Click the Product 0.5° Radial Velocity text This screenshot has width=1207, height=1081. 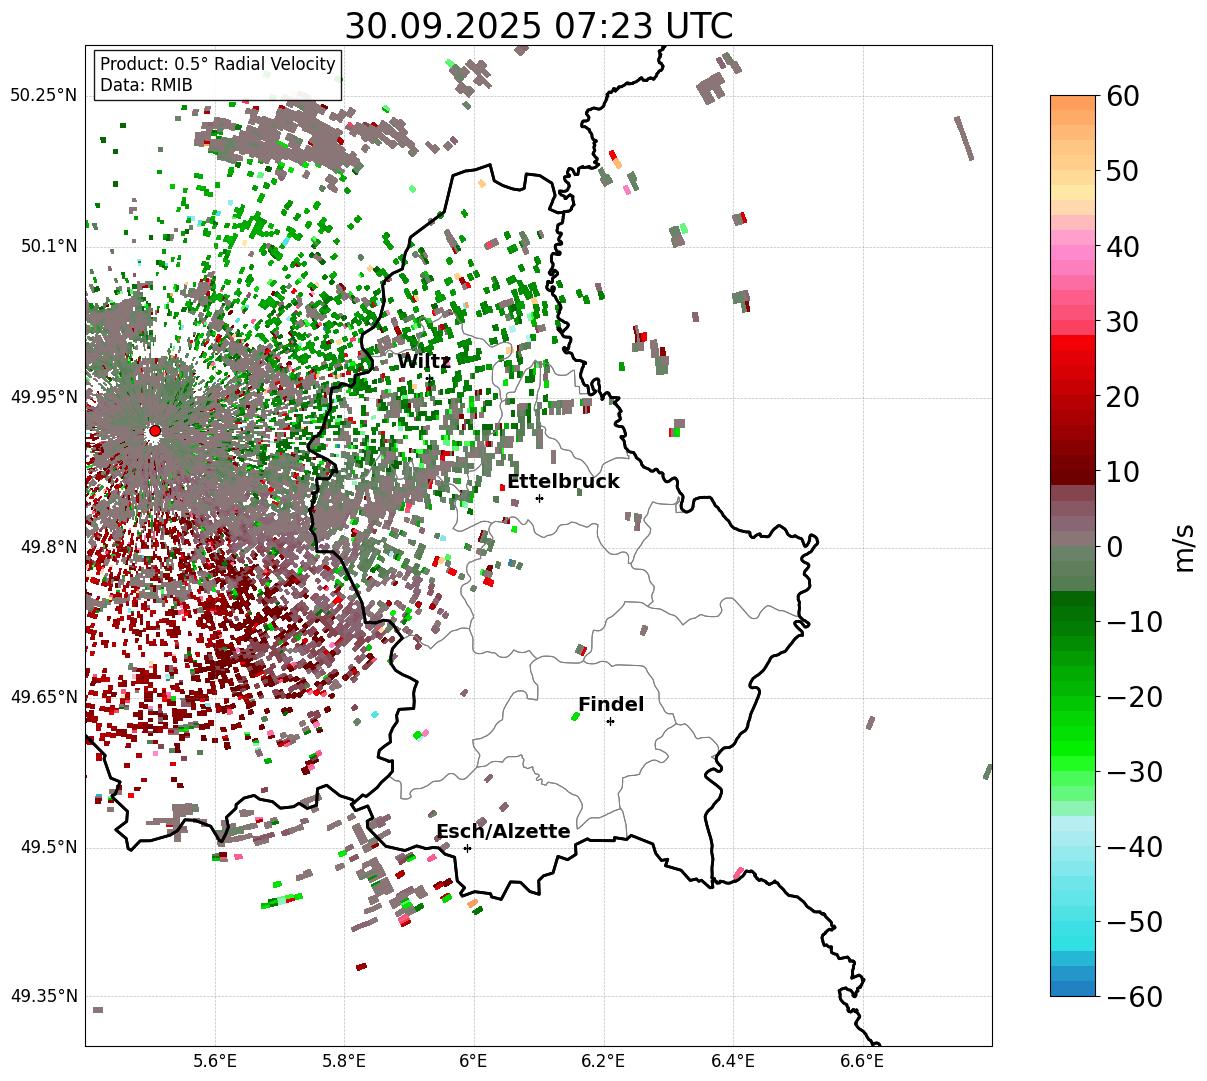pyautogui.click(x=218, y=64)
